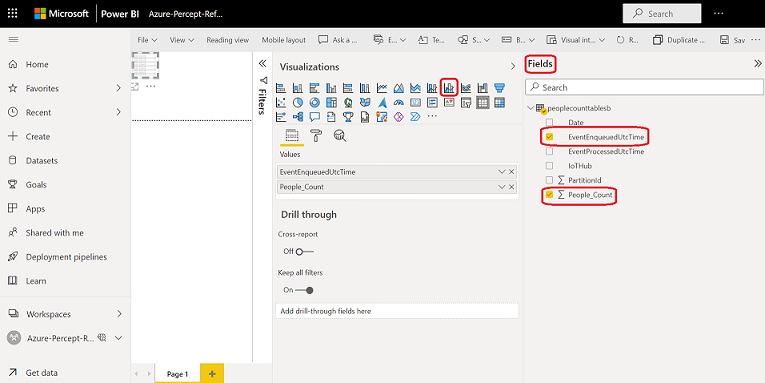Remove EventEnqueuedUtcTime from Values
Image resolution: width=765 pixels, height=383 pixels.
point(511,172)
